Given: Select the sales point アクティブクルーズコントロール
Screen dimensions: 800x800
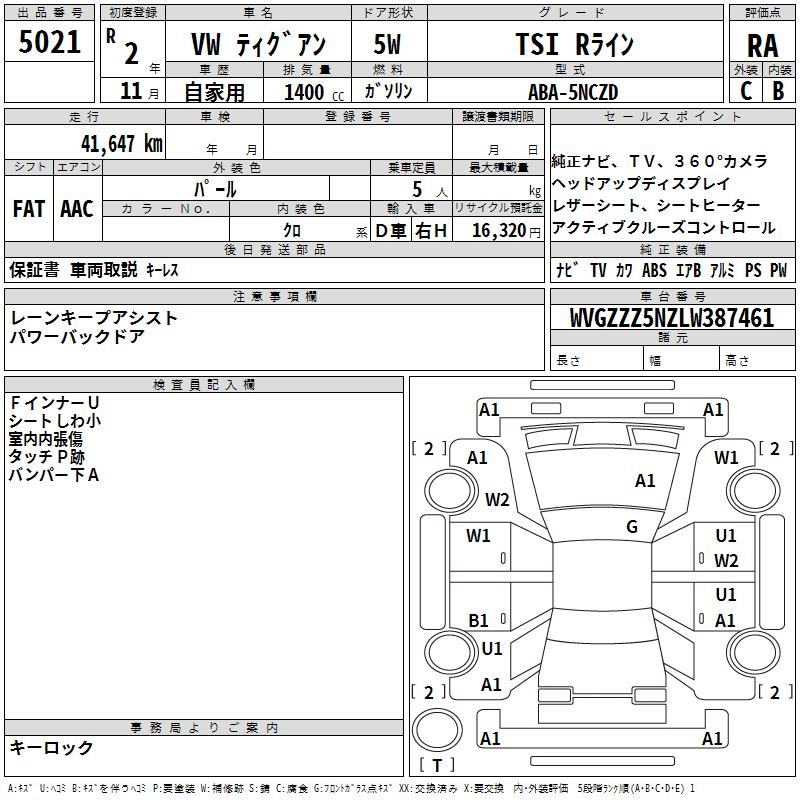Looking at the screenshot, I should pos(664,228).
